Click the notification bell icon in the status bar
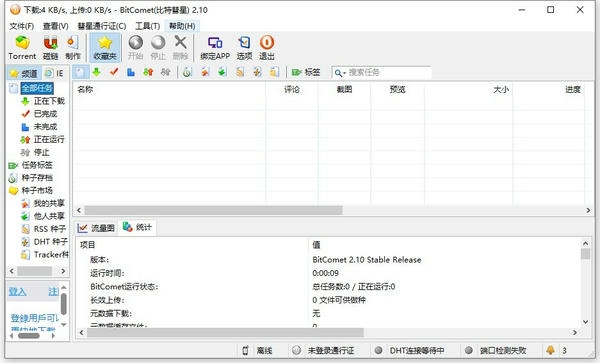The image size is (600, 363). 550,350
